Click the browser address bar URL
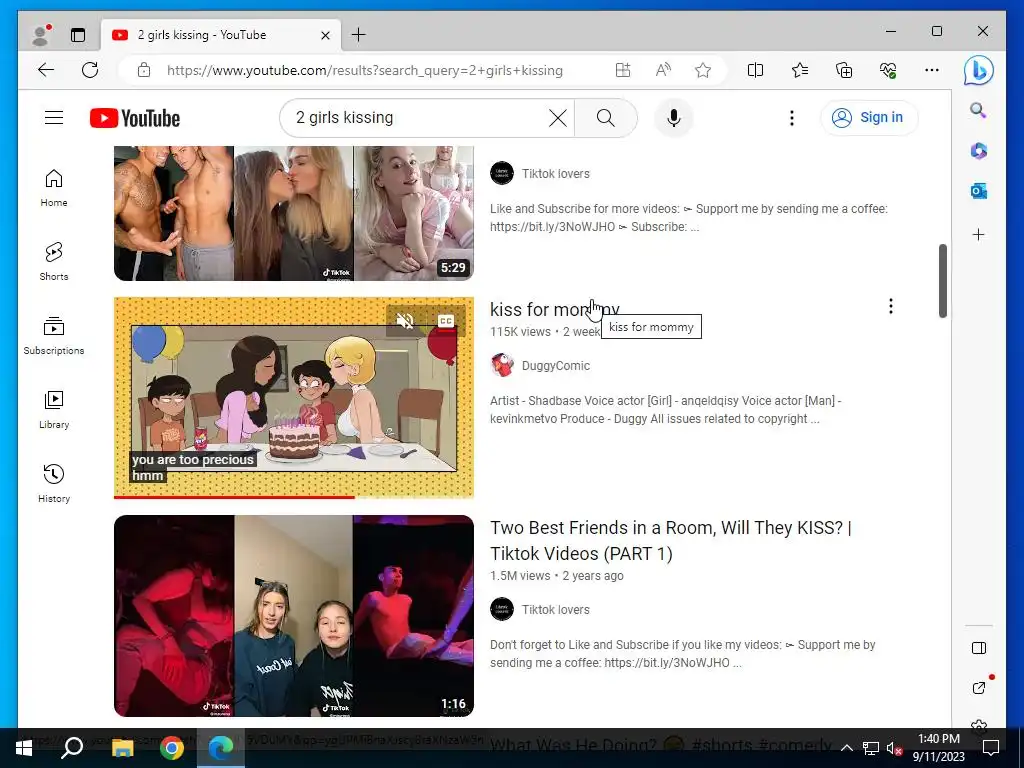The width and height of the screenshot is (1024, 768). pyautogui.click(x=364, y=71)
